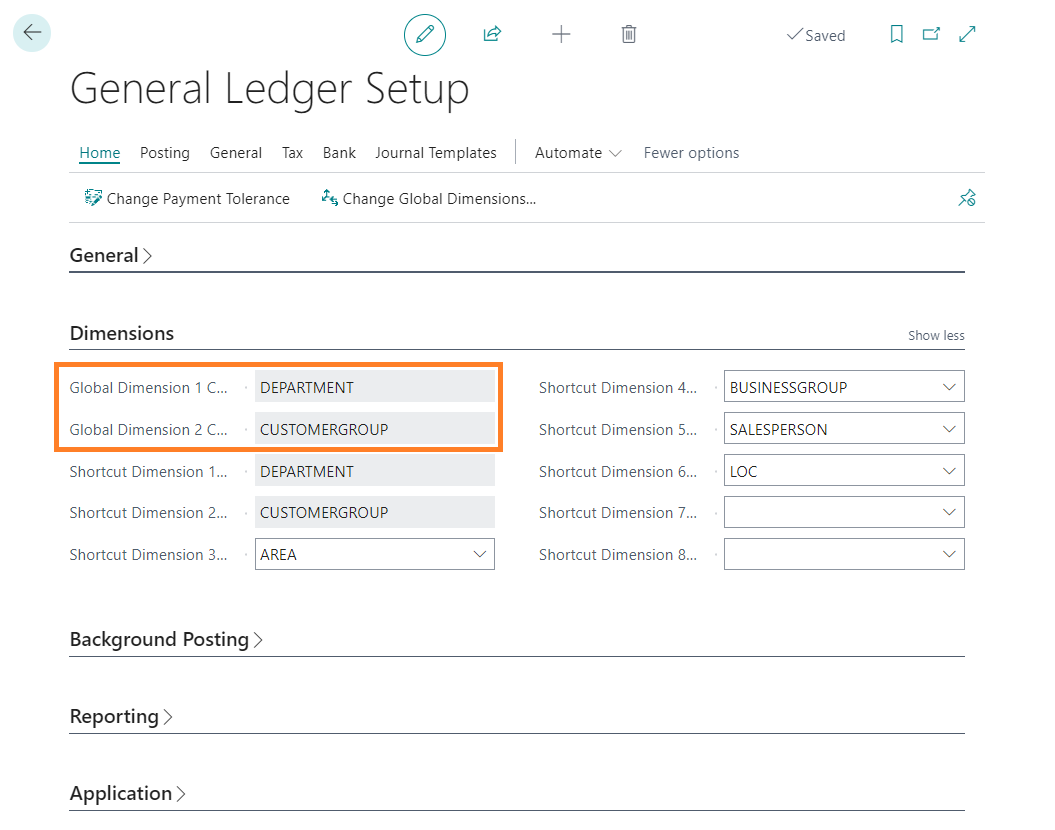
Task: Switch to the Posting tab
Action: click(164, 152)
